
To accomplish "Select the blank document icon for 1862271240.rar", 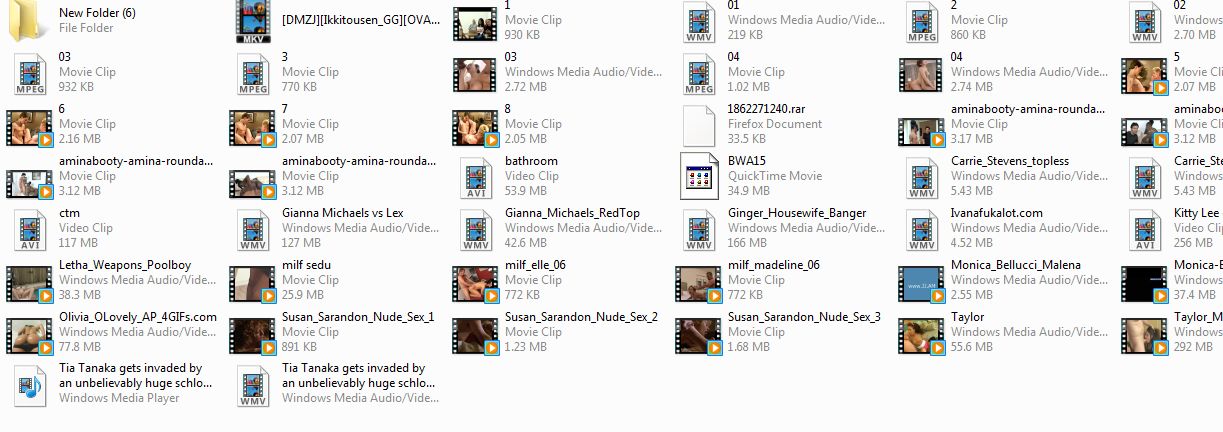I will pos(700,125).
